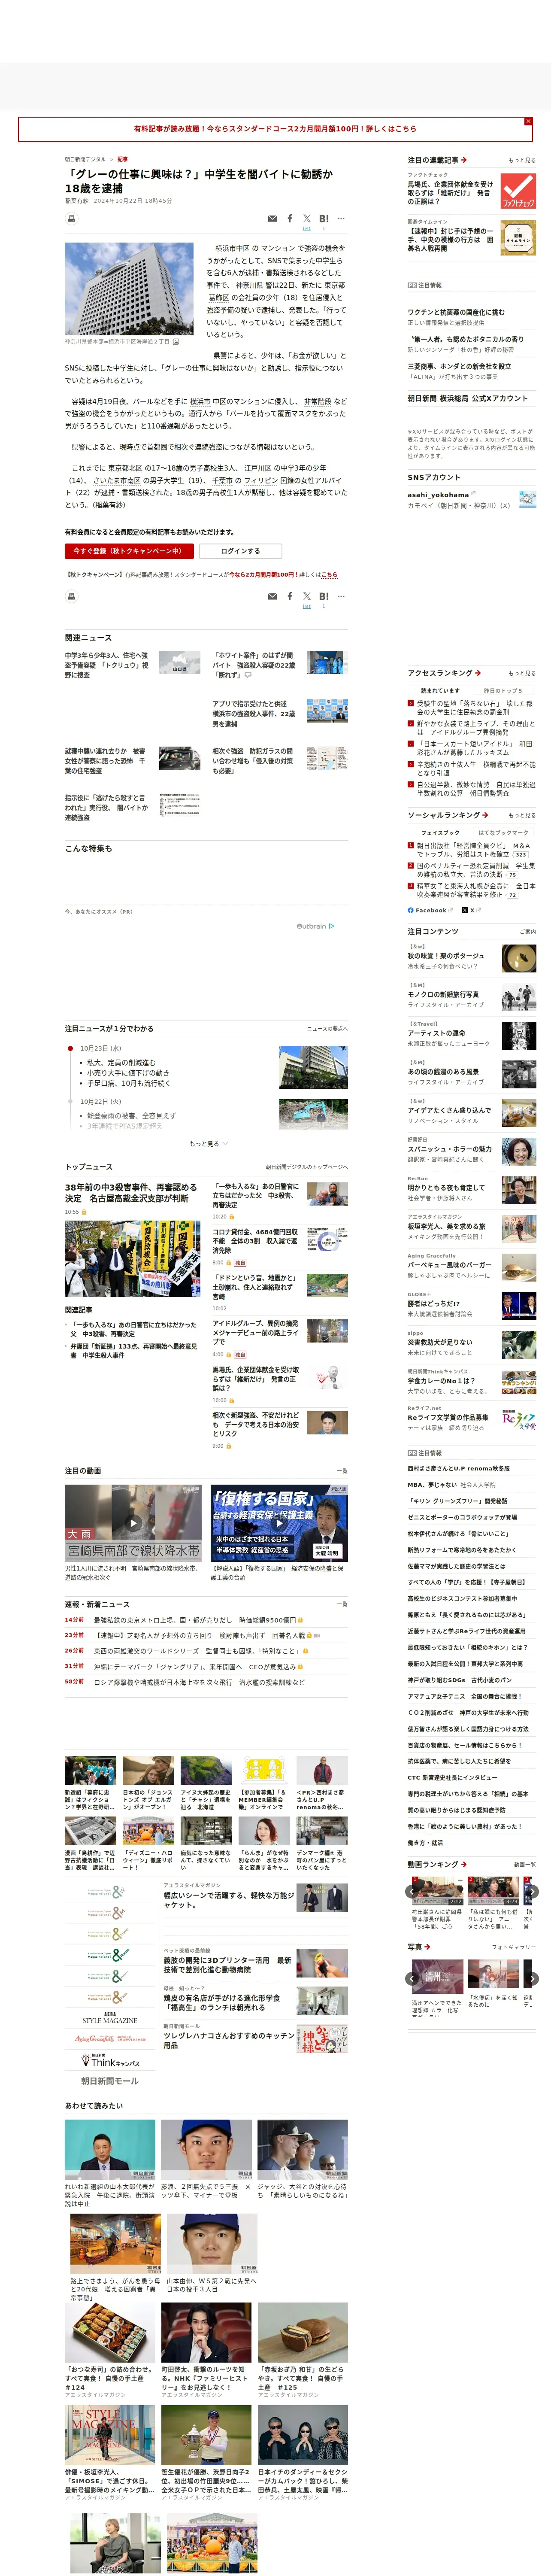Click the mail share icon under the headline

(x=272, y=219)
